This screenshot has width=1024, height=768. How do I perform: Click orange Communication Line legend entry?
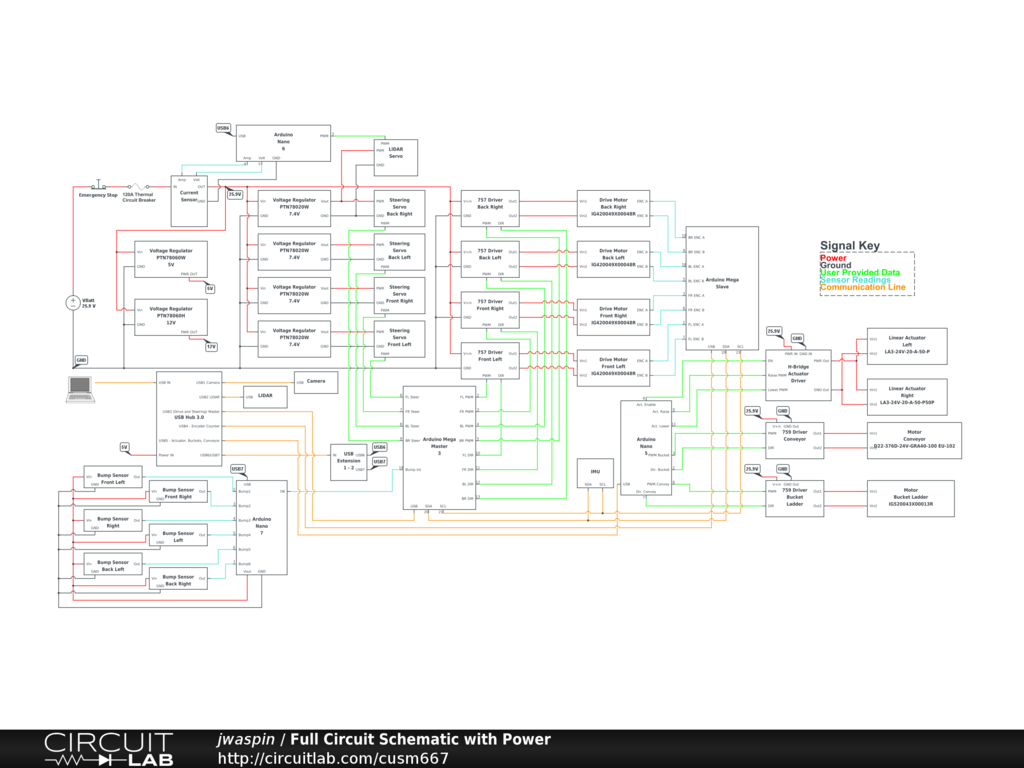pos(862,287)
